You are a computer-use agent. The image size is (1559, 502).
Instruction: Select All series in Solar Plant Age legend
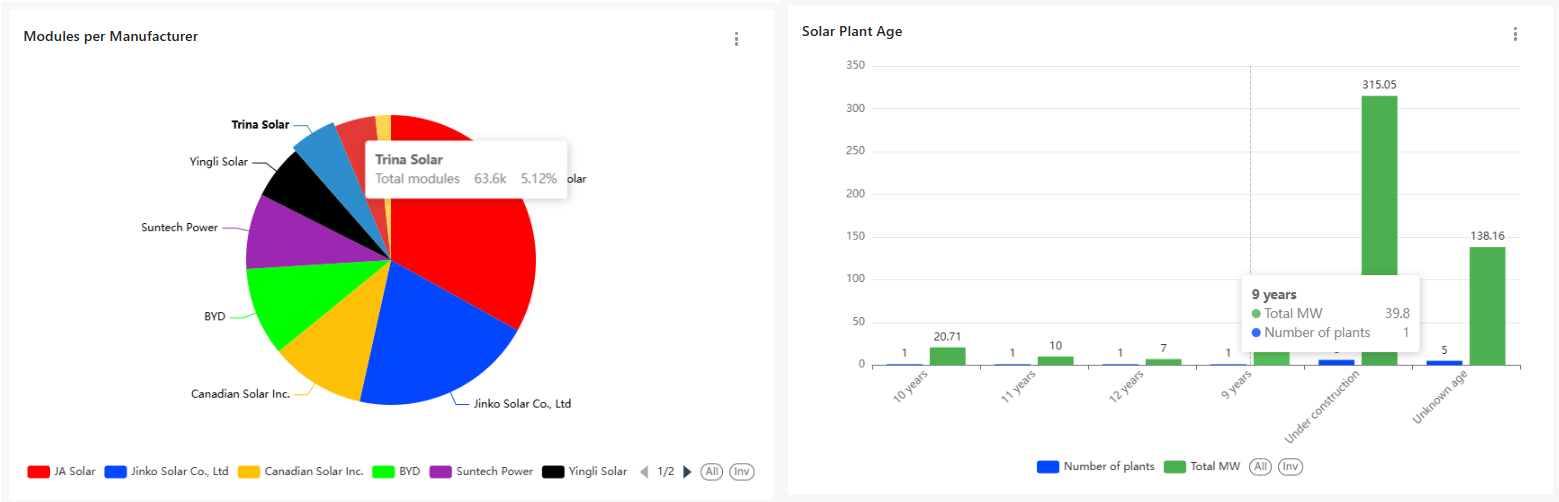tap(1260, 466)
